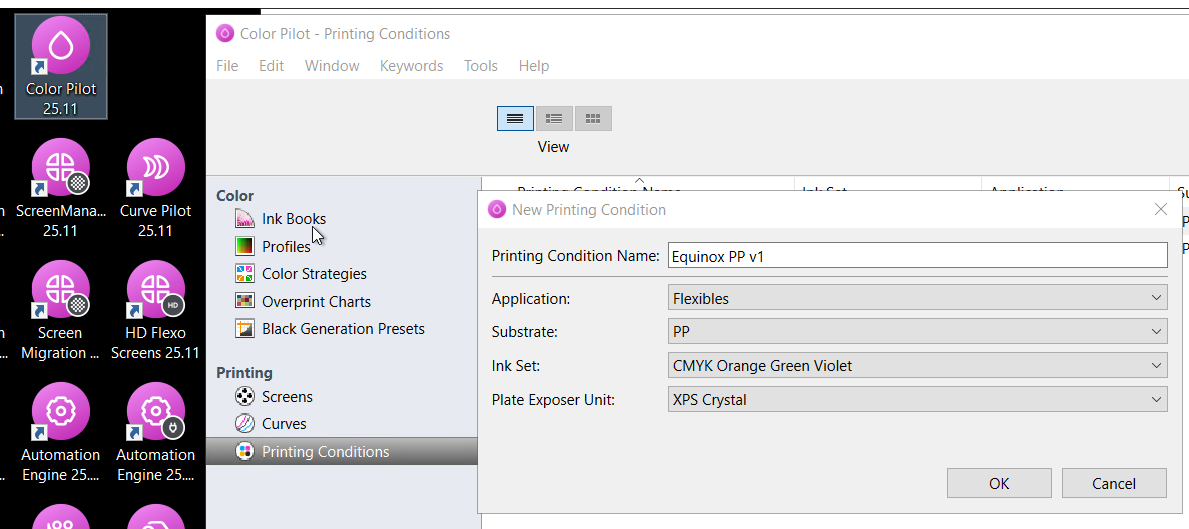Select the Ink Books sidebar icon
Viewport: 1189px width, 529px height.
[244, 219]
